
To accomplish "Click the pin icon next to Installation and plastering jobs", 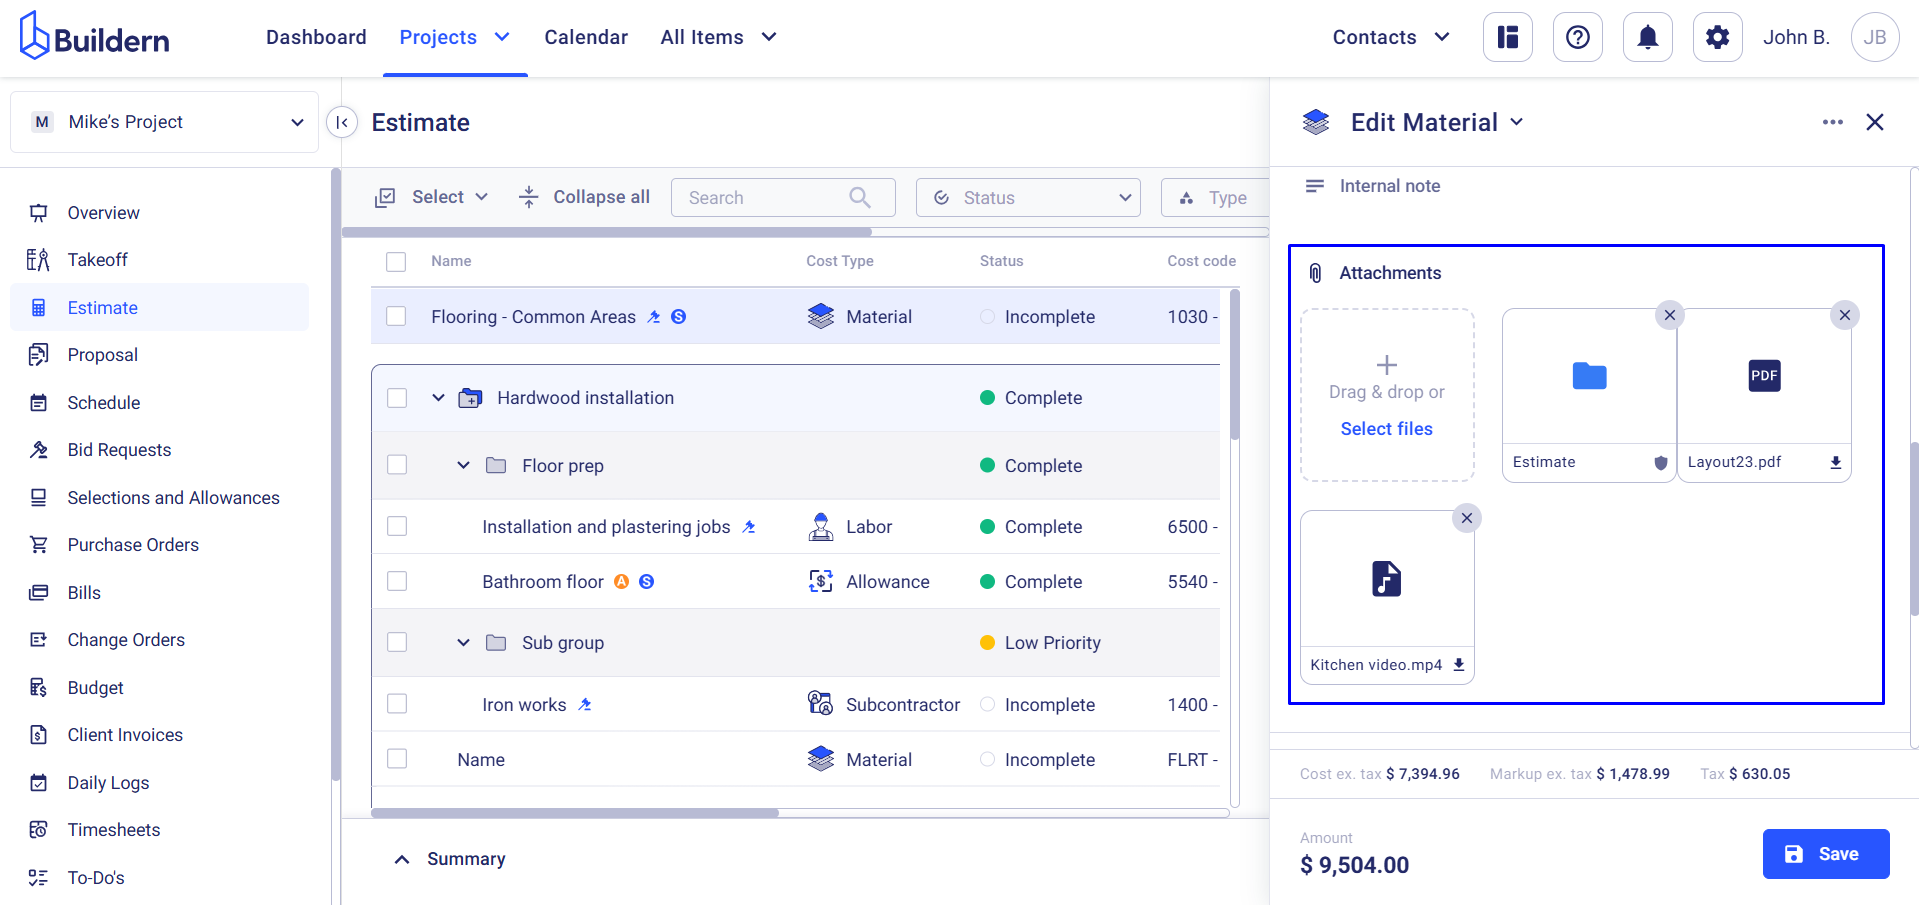I will [x=749, y=527].
